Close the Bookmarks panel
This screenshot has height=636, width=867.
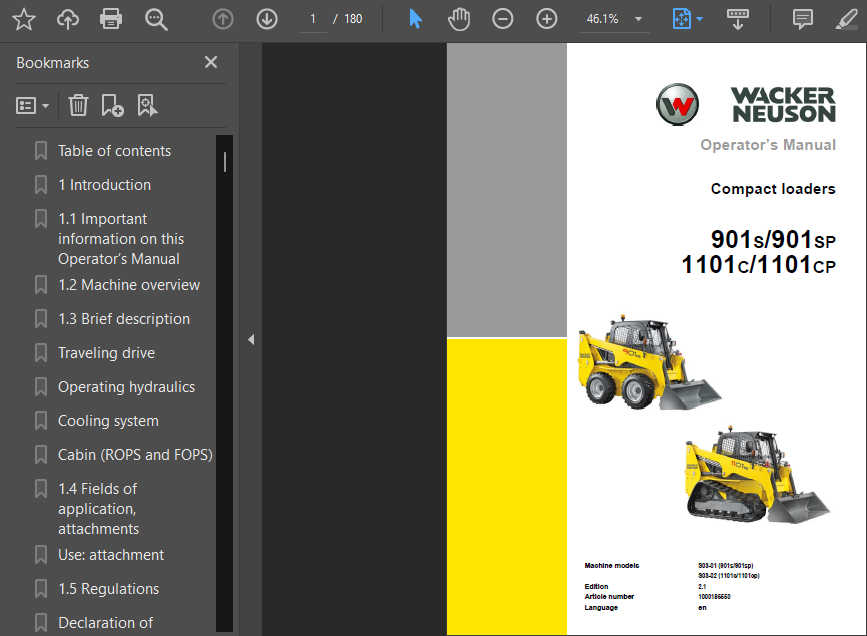(x=211, y=62)
